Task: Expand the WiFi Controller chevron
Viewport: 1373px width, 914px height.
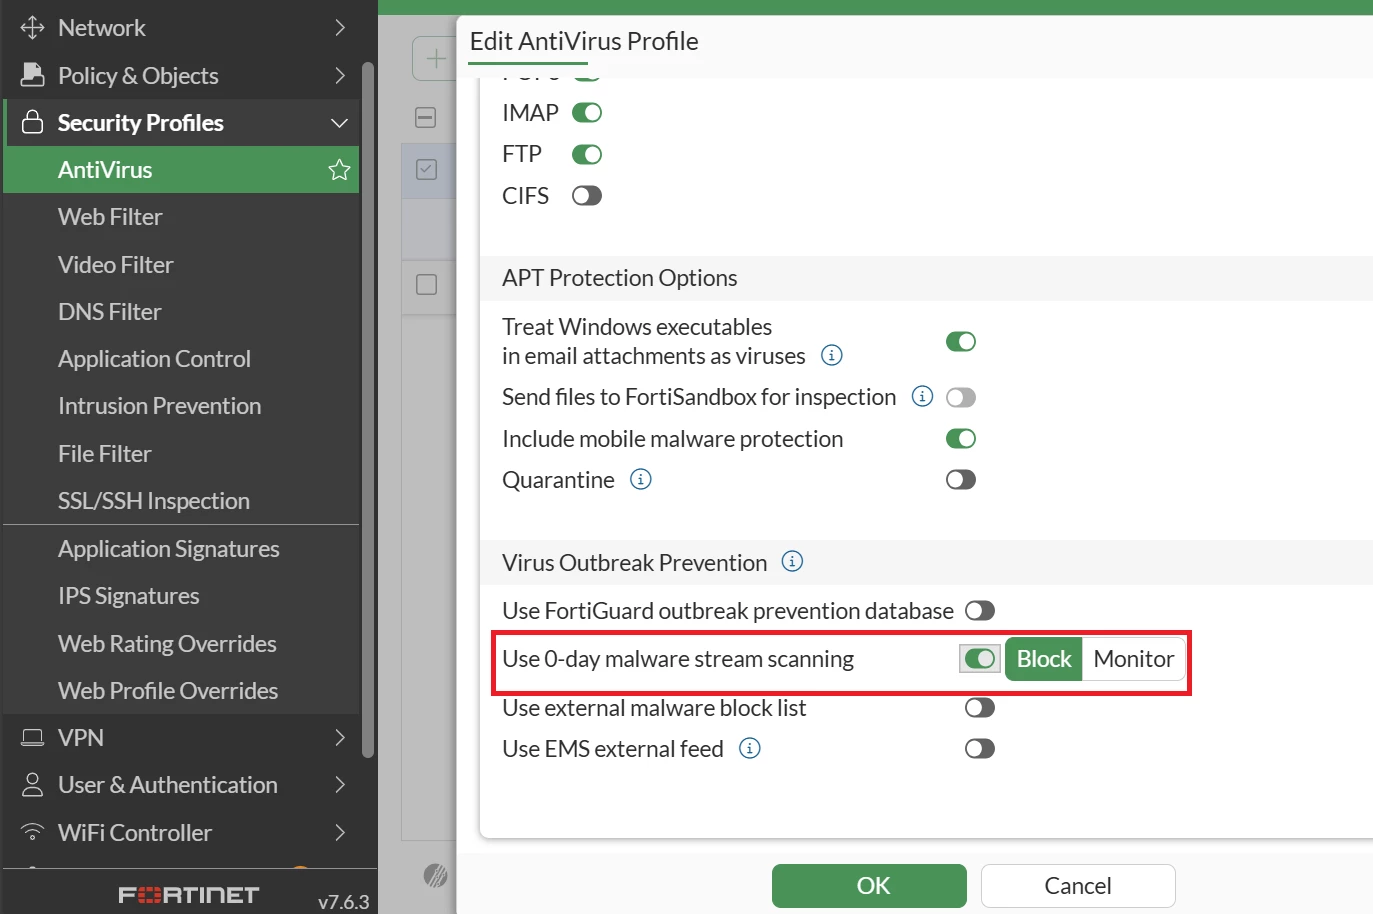Action: (340, 832)
